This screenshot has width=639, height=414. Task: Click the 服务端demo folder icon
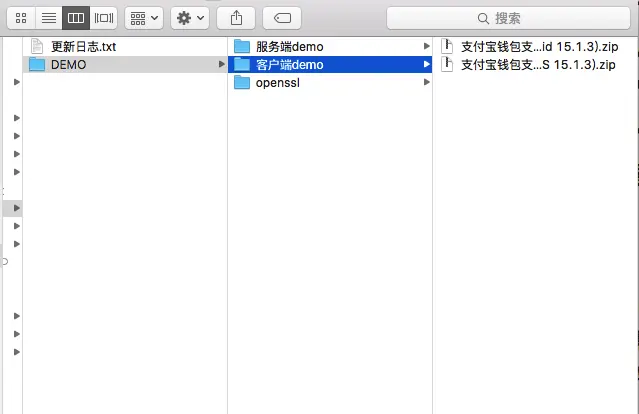click(x=242, y=46)
